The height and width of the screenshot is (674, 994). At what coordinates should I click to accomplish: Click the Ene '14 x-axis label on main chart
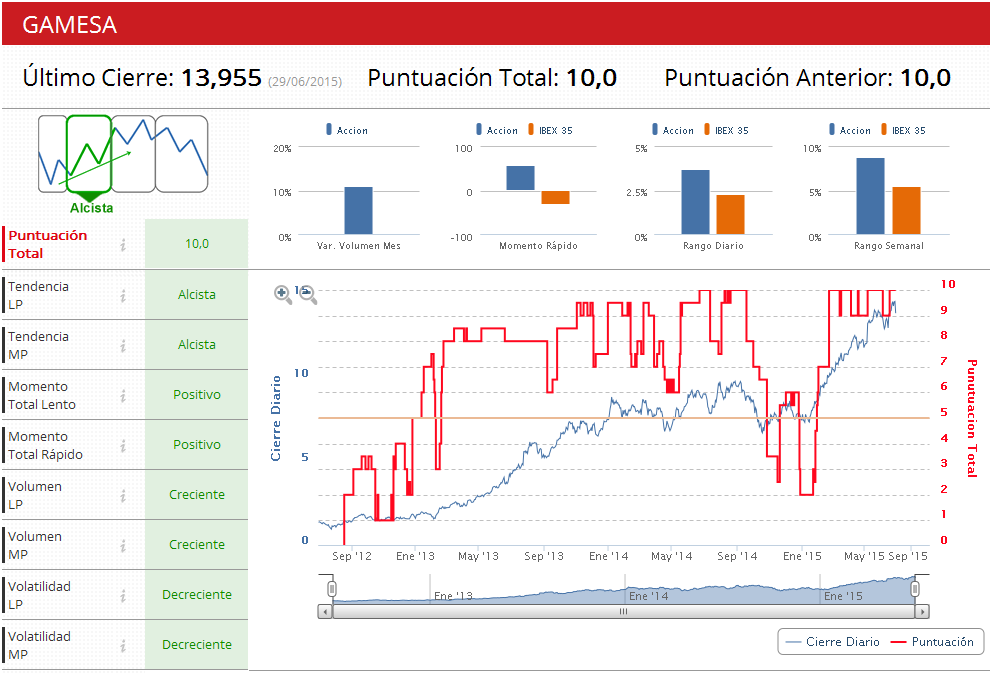[x=609, y=556]
